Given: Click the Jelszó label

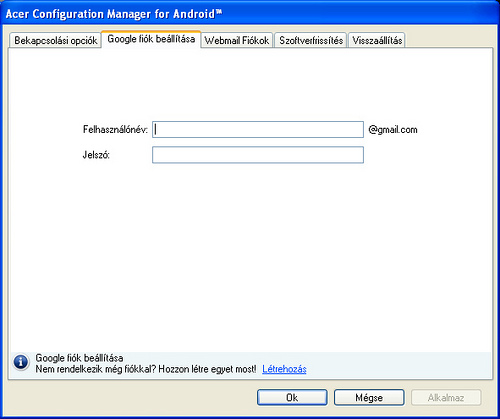Looking at the screenshot, I should [96, 155].
